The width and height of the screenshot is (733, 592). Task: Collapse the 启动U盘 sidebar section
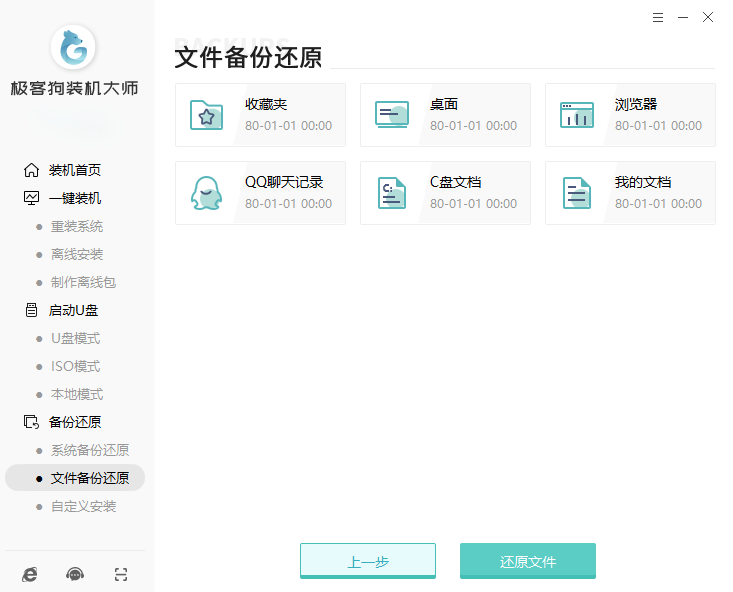(x=73, y=310)
